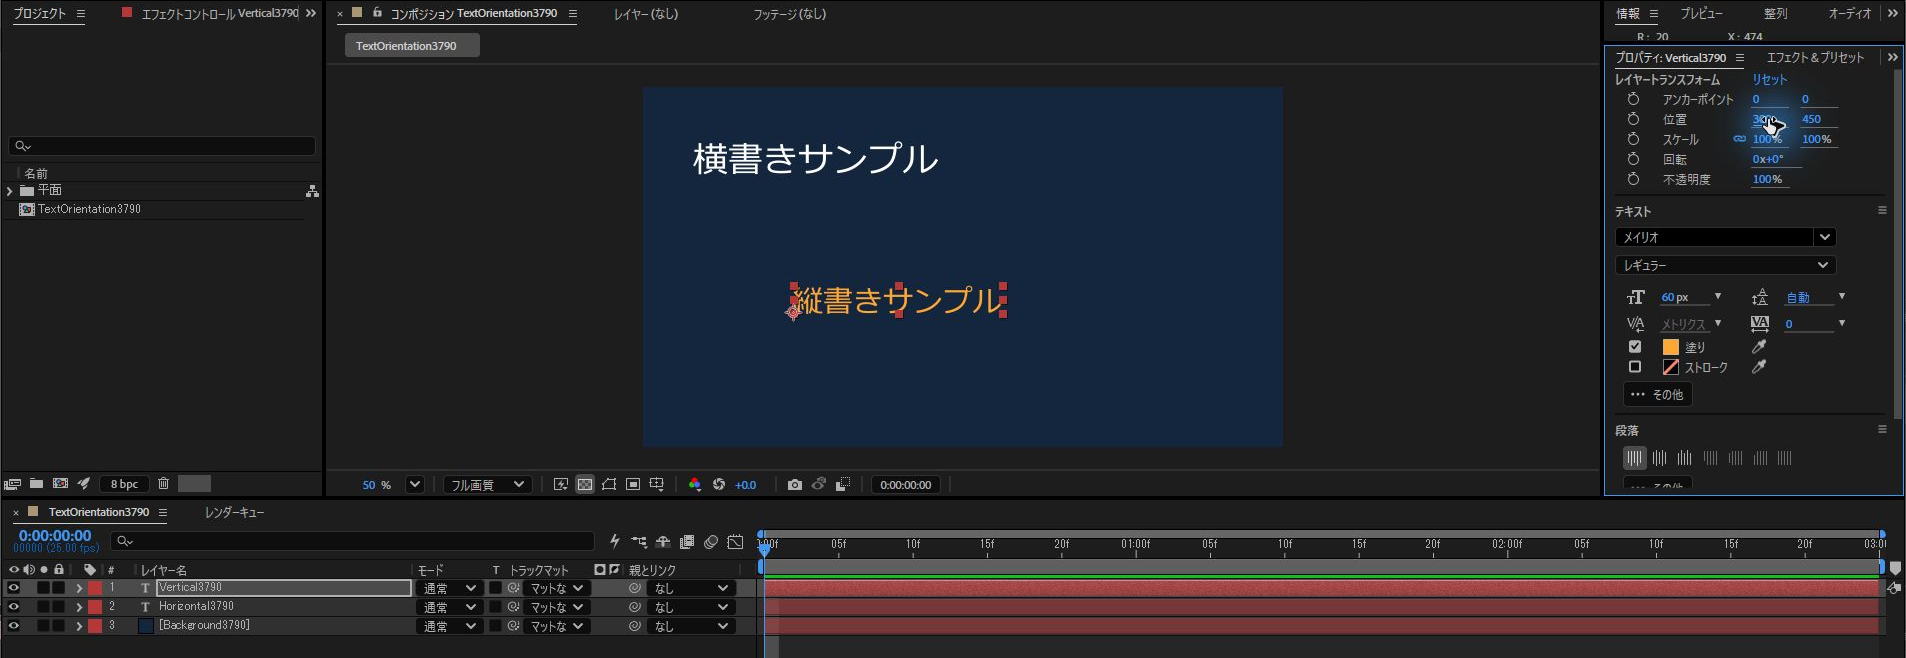The image size is (1906, 658).
Task: Click the show snapshot icon
Action: pos(819,485)
